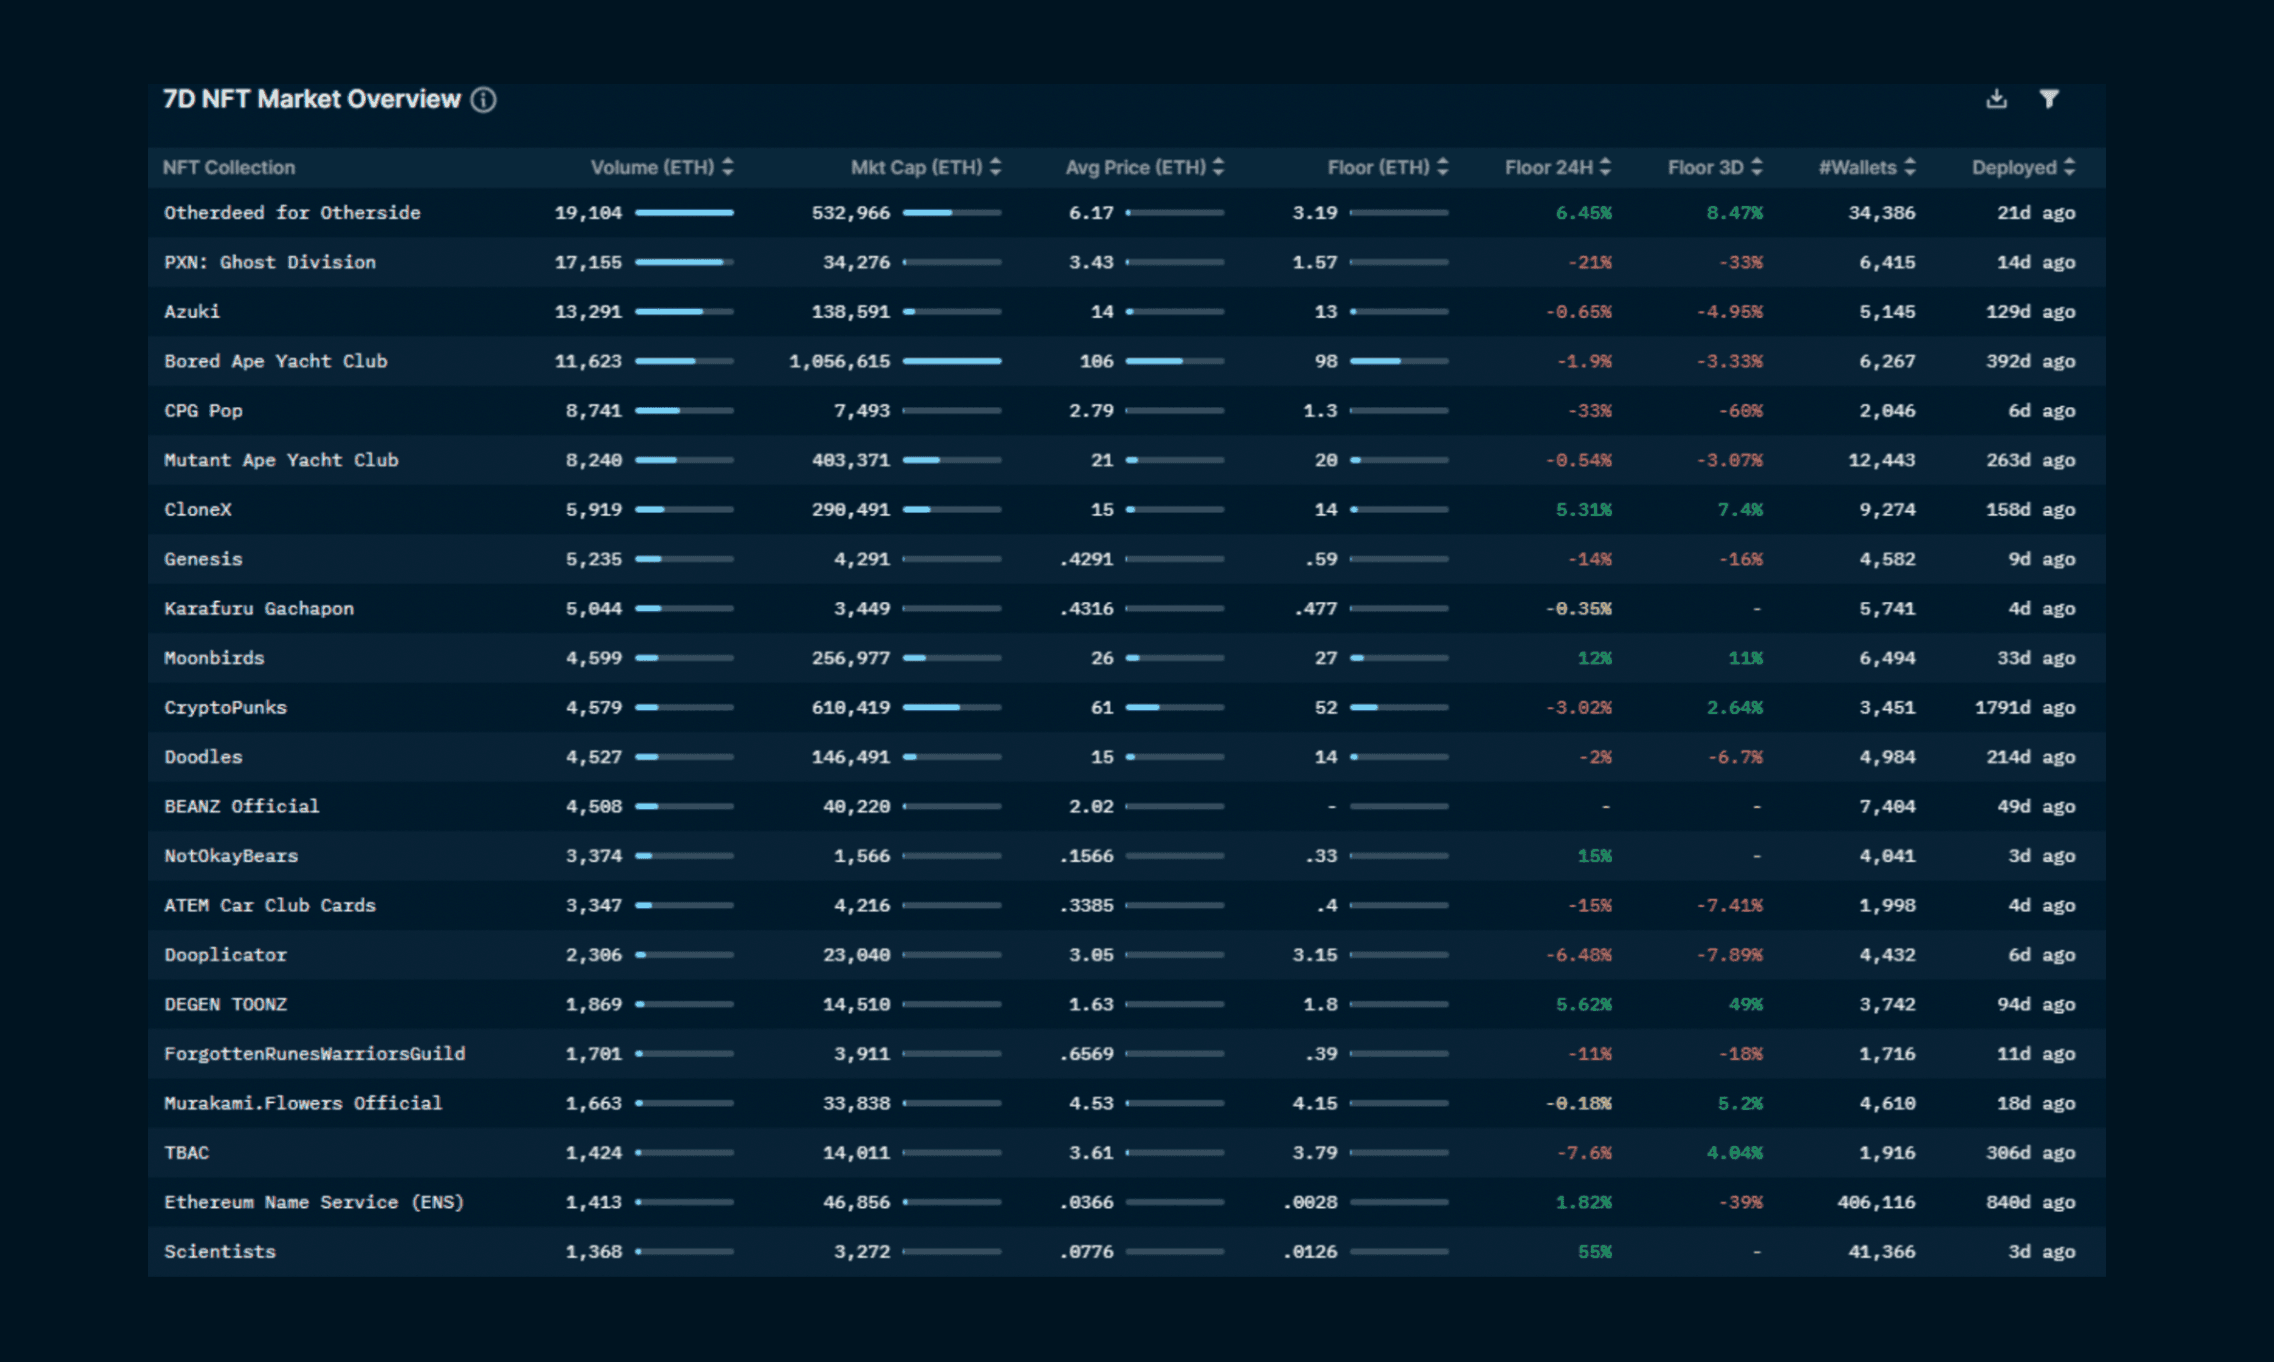Open CPG Pop collection
Screen dimensions: 2274x1362
tap(203, 411)
